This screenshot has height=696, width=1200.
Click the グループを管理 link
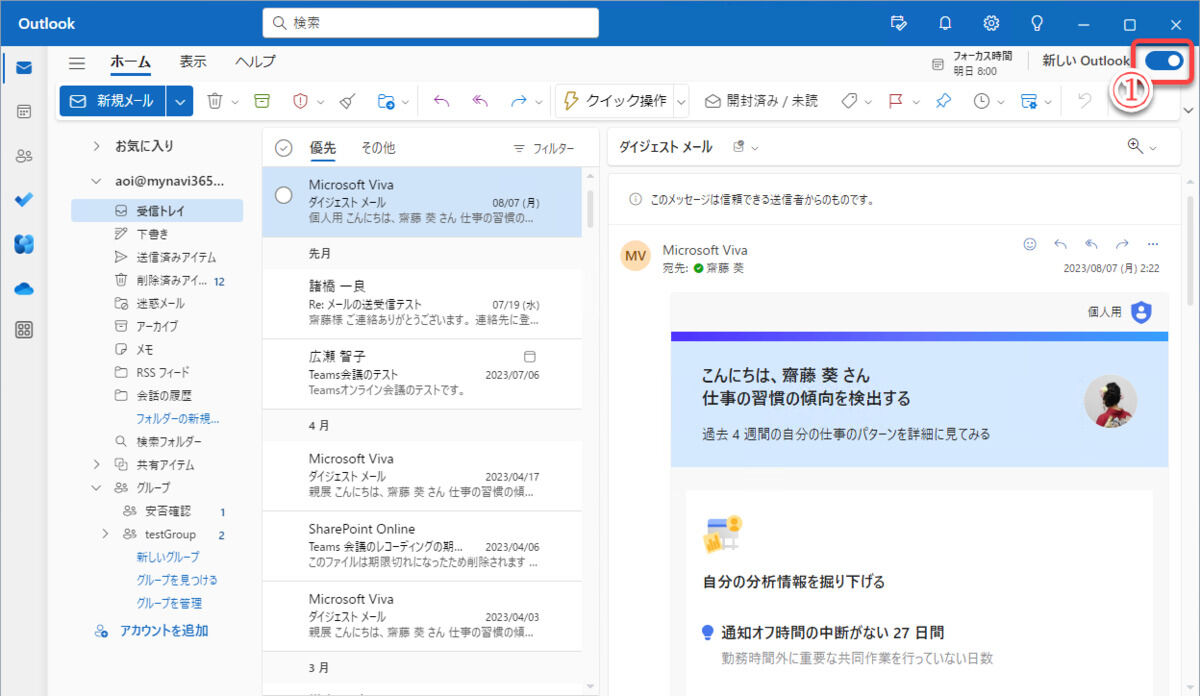click(x=169, y=603)
